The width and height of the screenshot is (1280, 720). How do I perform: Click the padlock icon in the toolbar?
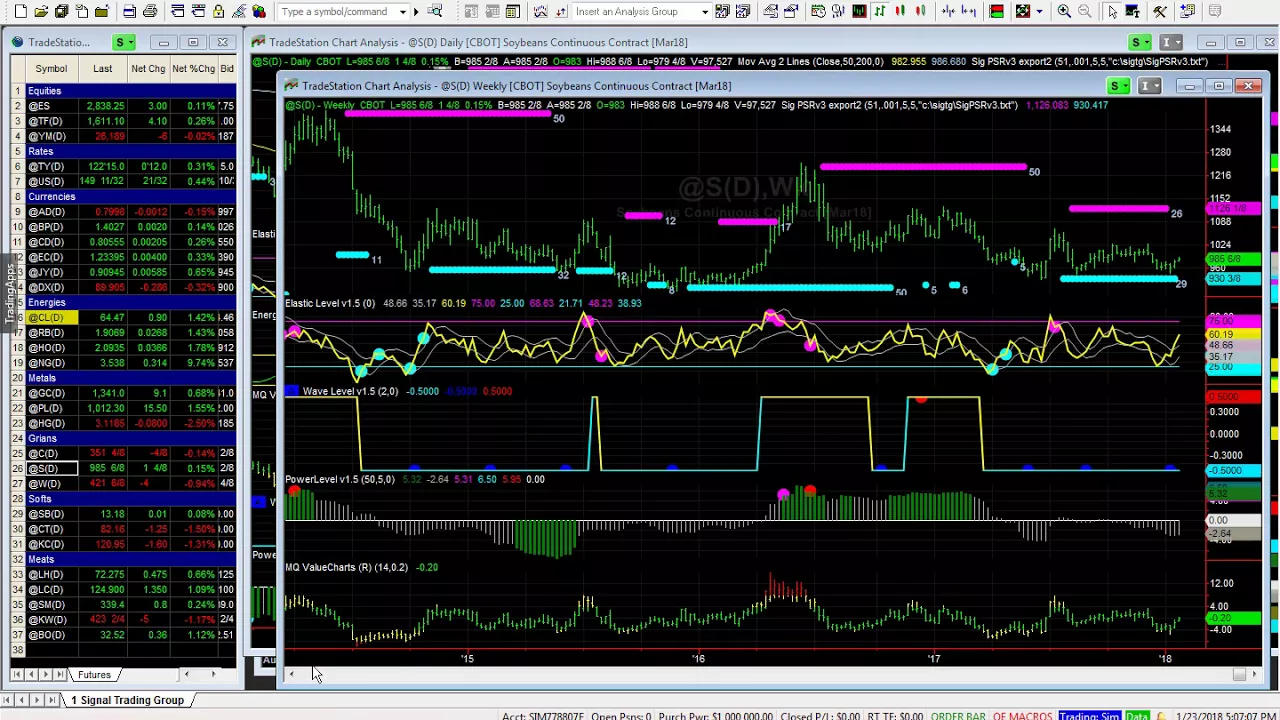(218, 11)
